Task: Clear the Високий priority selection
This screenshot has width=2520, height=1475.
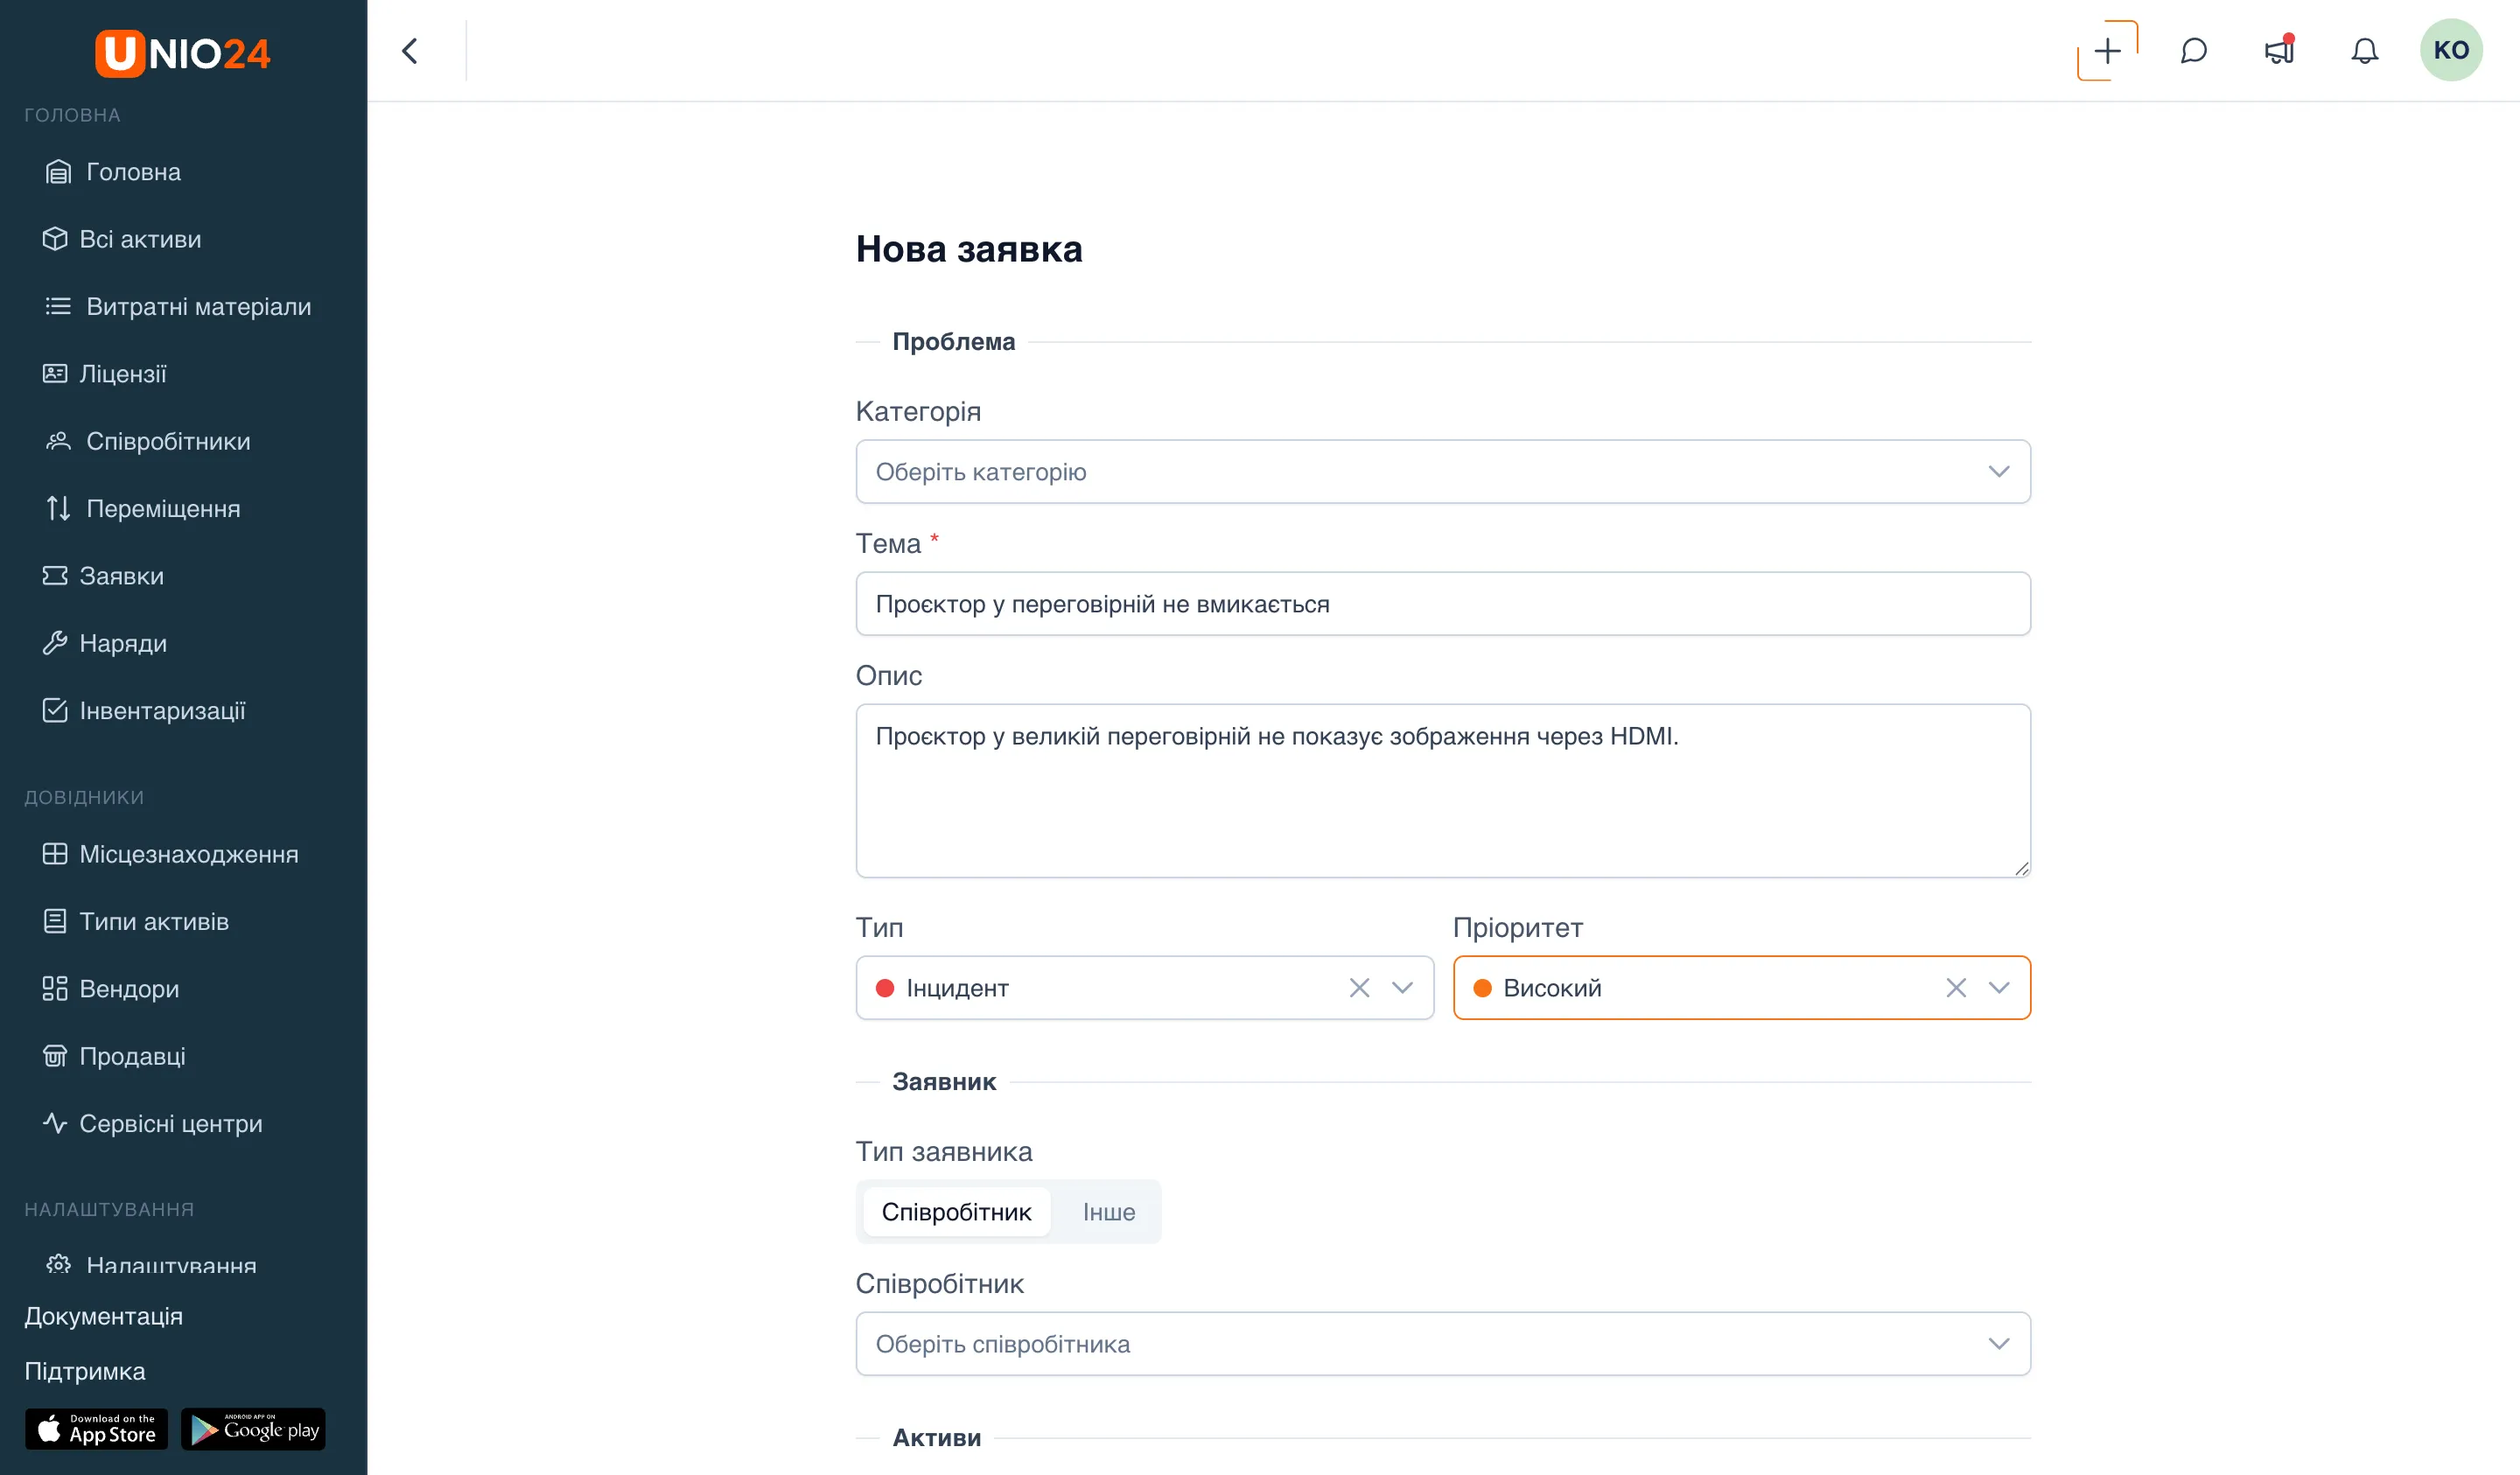Action: coord(1956,988)
